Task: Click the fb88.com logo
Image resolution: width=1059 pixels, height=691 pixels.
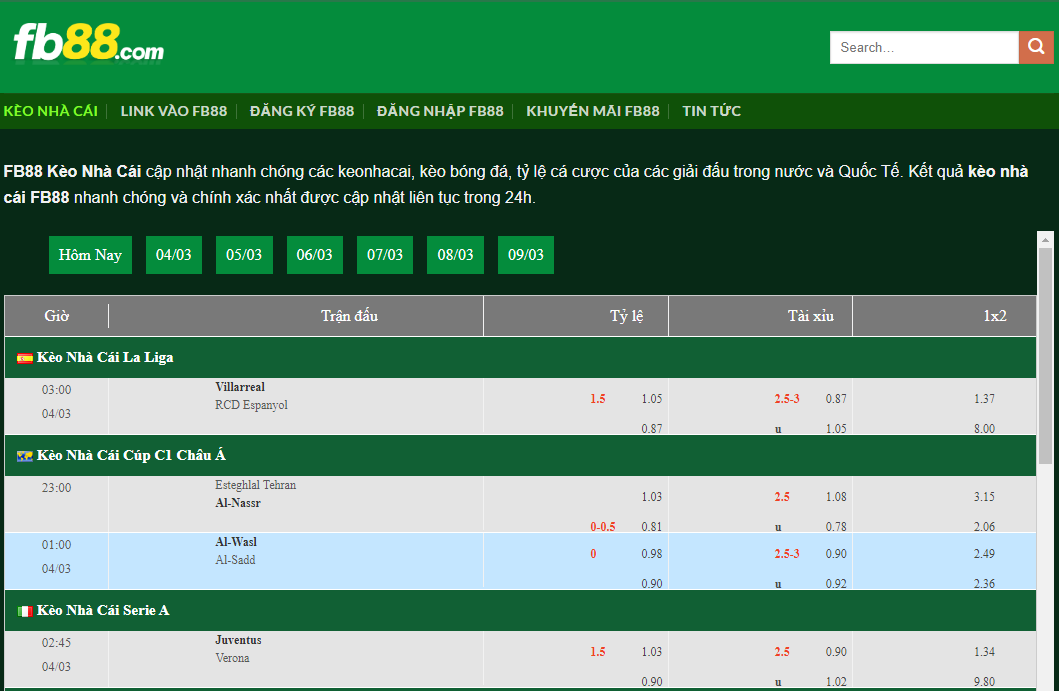Action: 88,43
